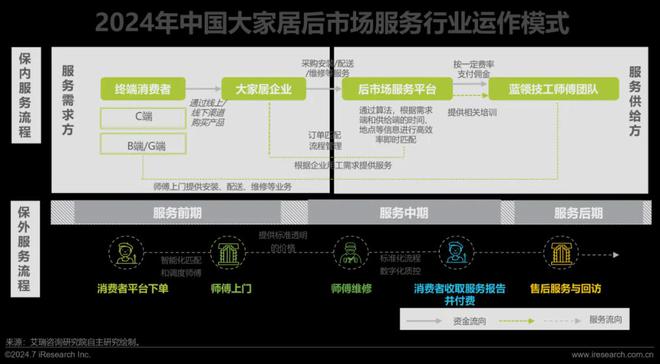Select the 终端消费者 green box

coord(143,89)
